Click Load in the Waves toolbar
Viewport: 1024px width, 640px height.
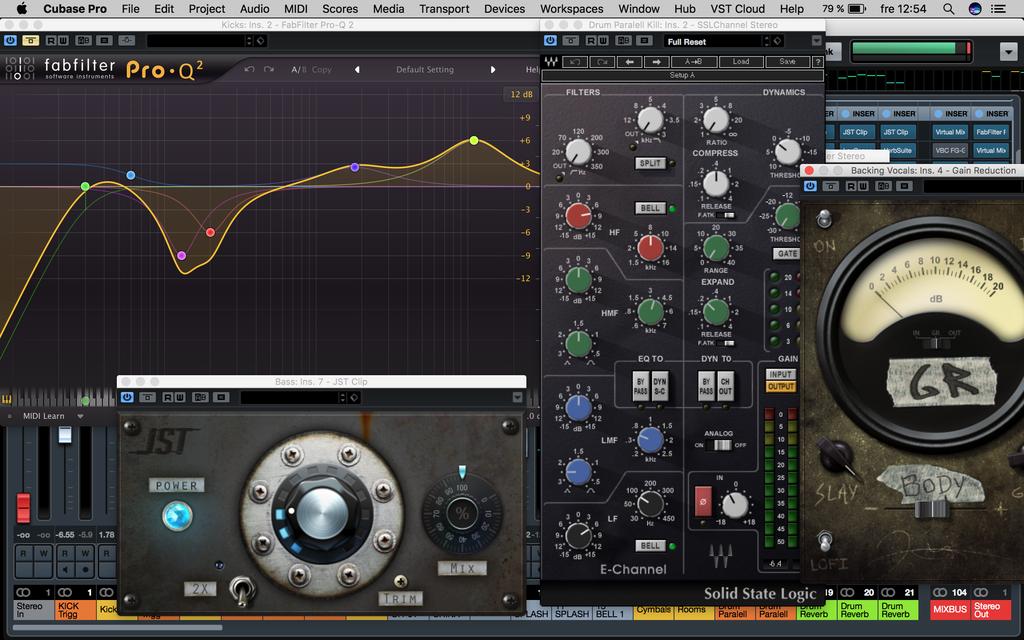[x=741, y=61]
